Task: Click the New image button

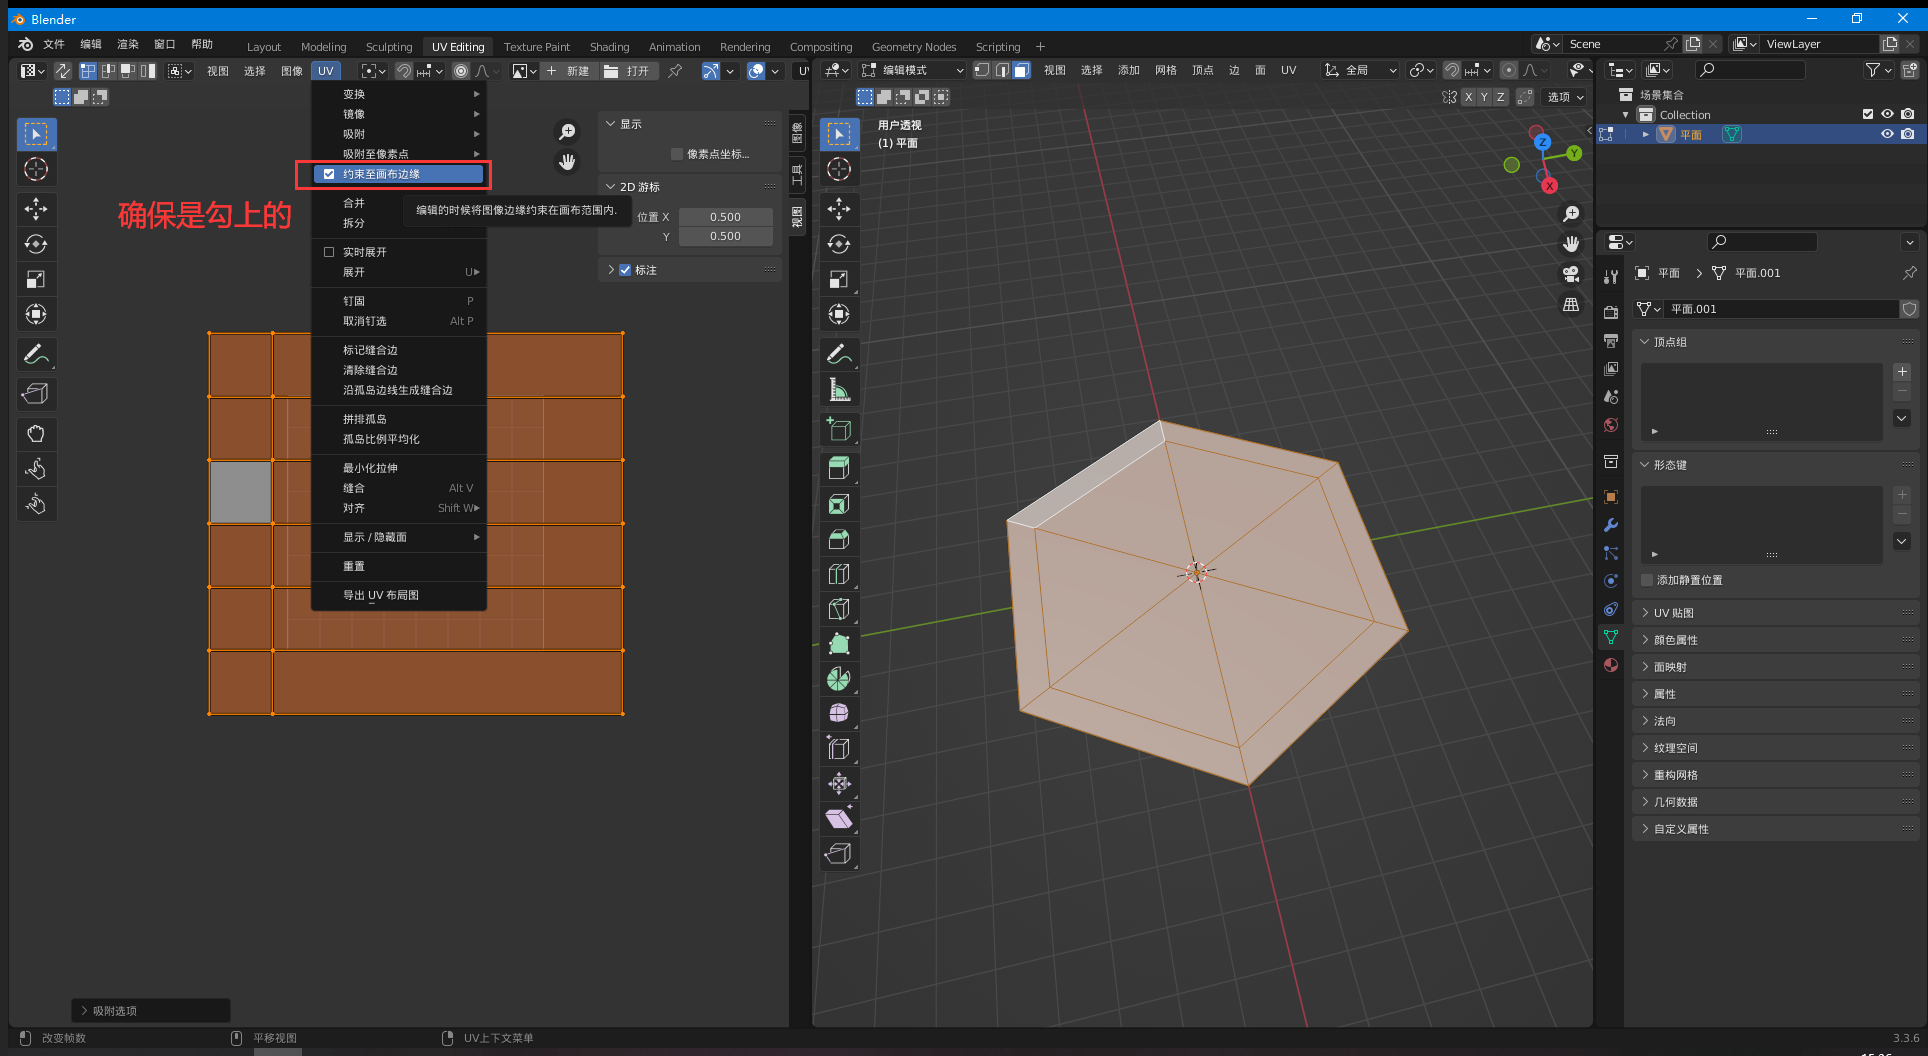Action: (569, 71)
